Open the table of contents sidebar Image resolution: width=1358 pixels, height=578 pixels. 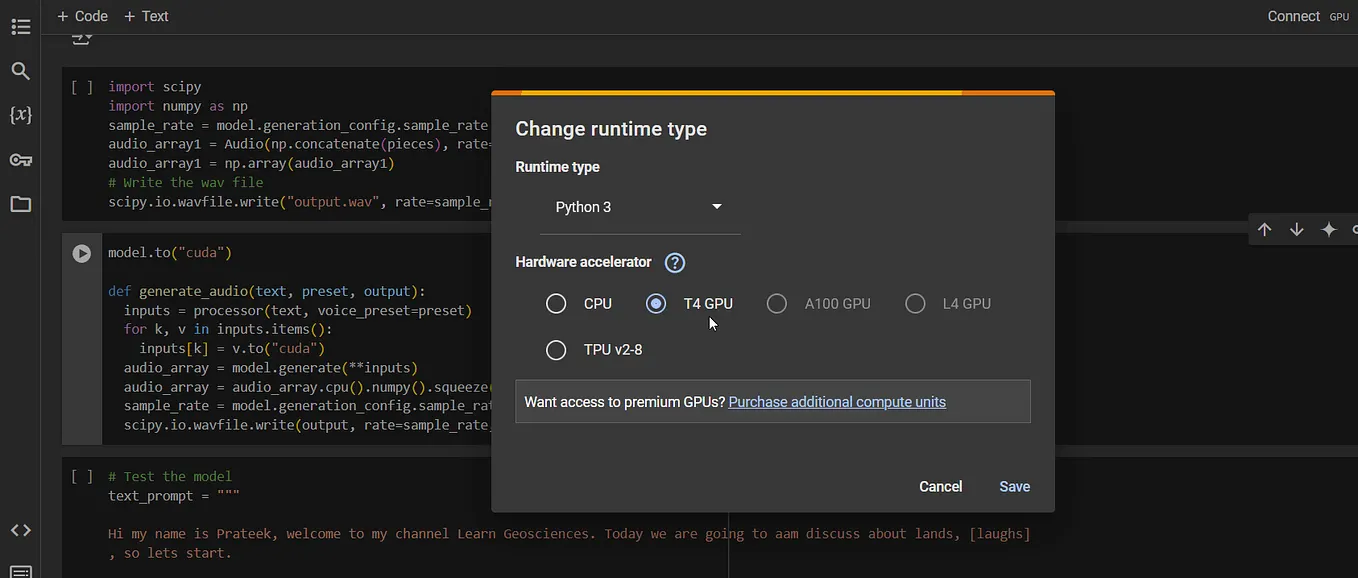point(21,26)
